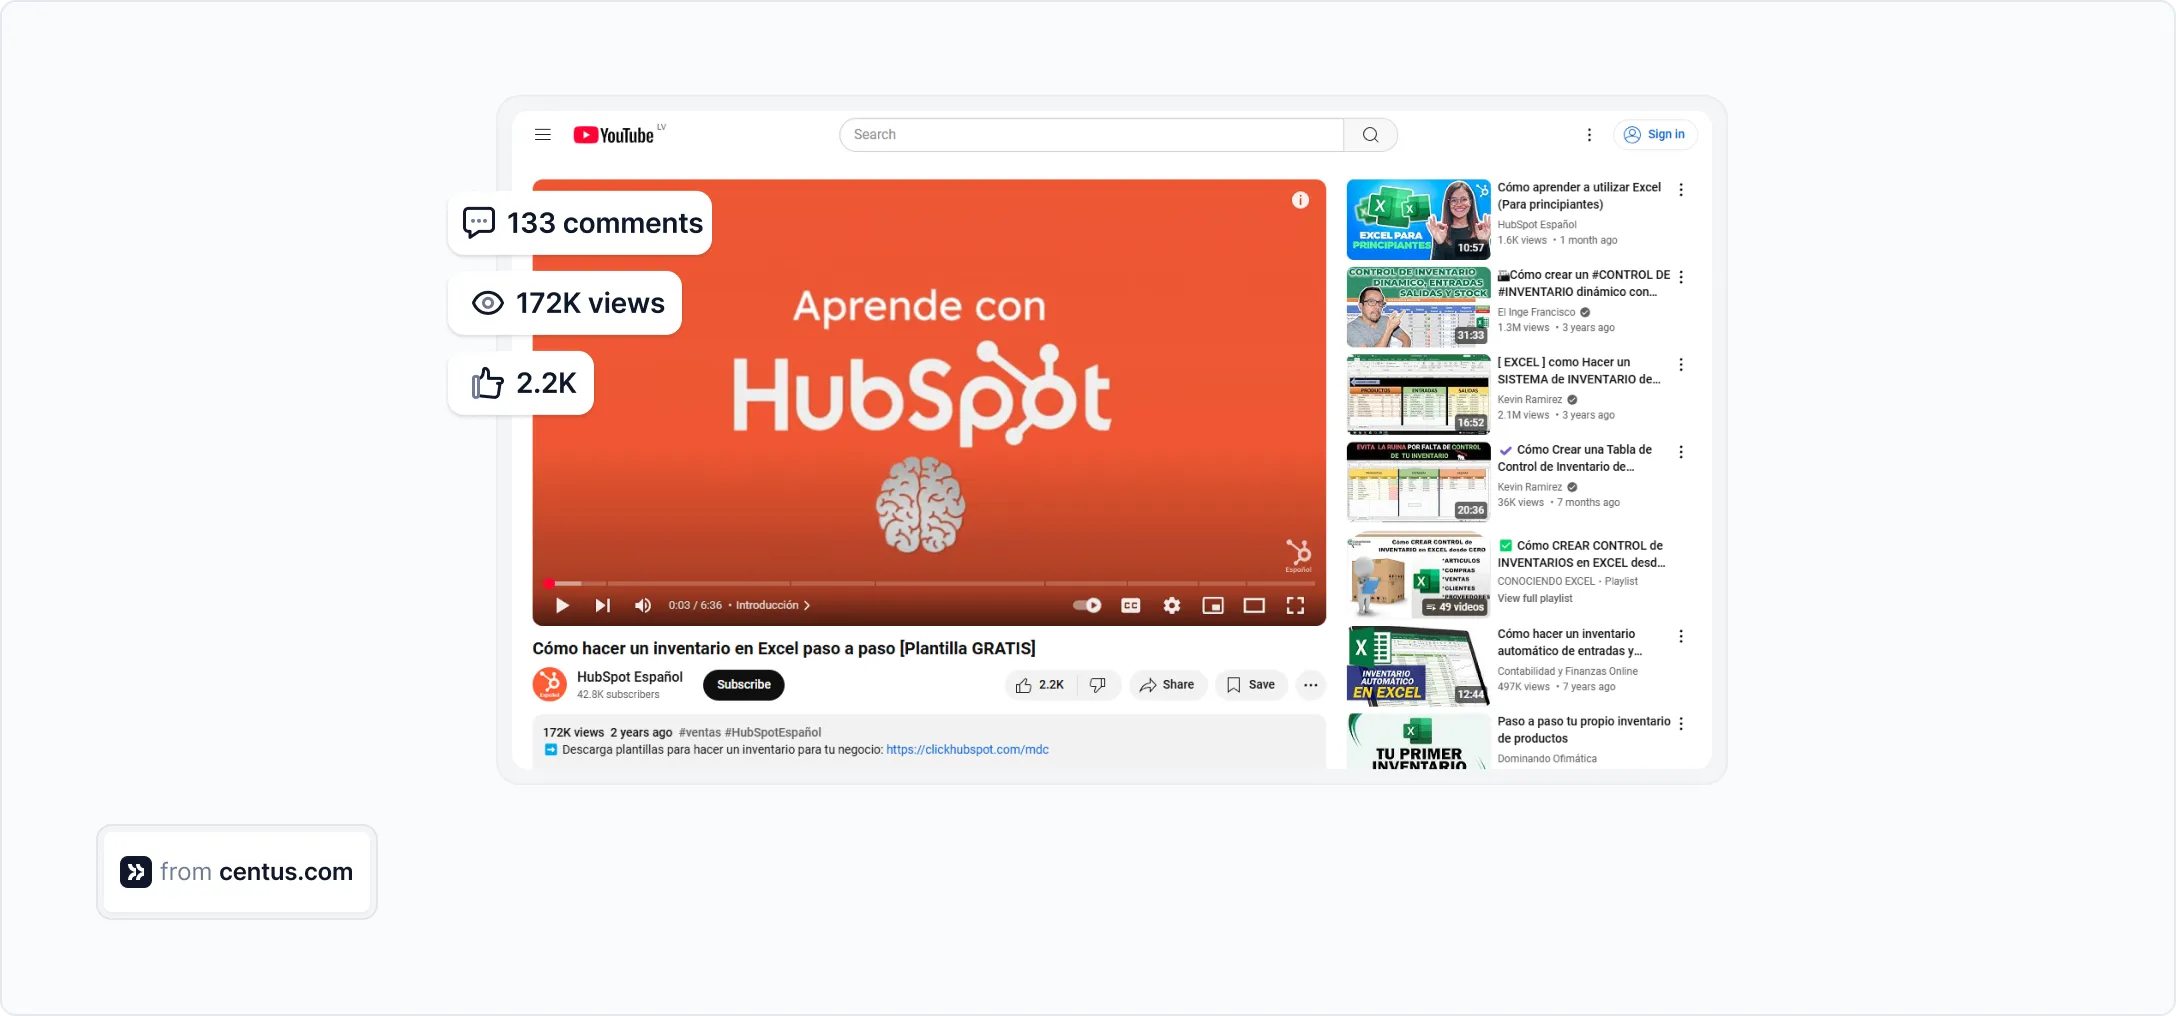Open the three-dot menu on the first suggested video

(x=1681, y=190)
